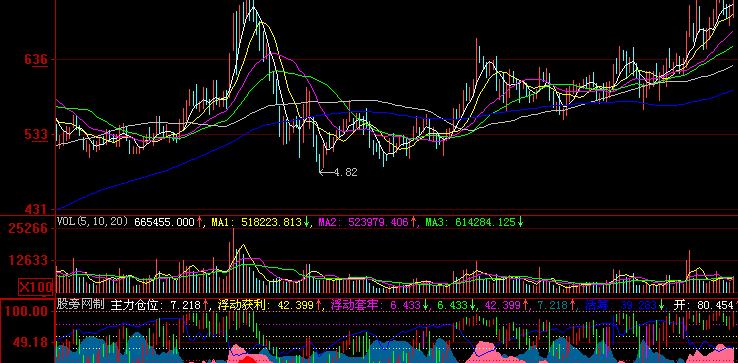This screenshot has width=738, height=363.
Task: Click the 636 price axis label
Action: (36, 60)
